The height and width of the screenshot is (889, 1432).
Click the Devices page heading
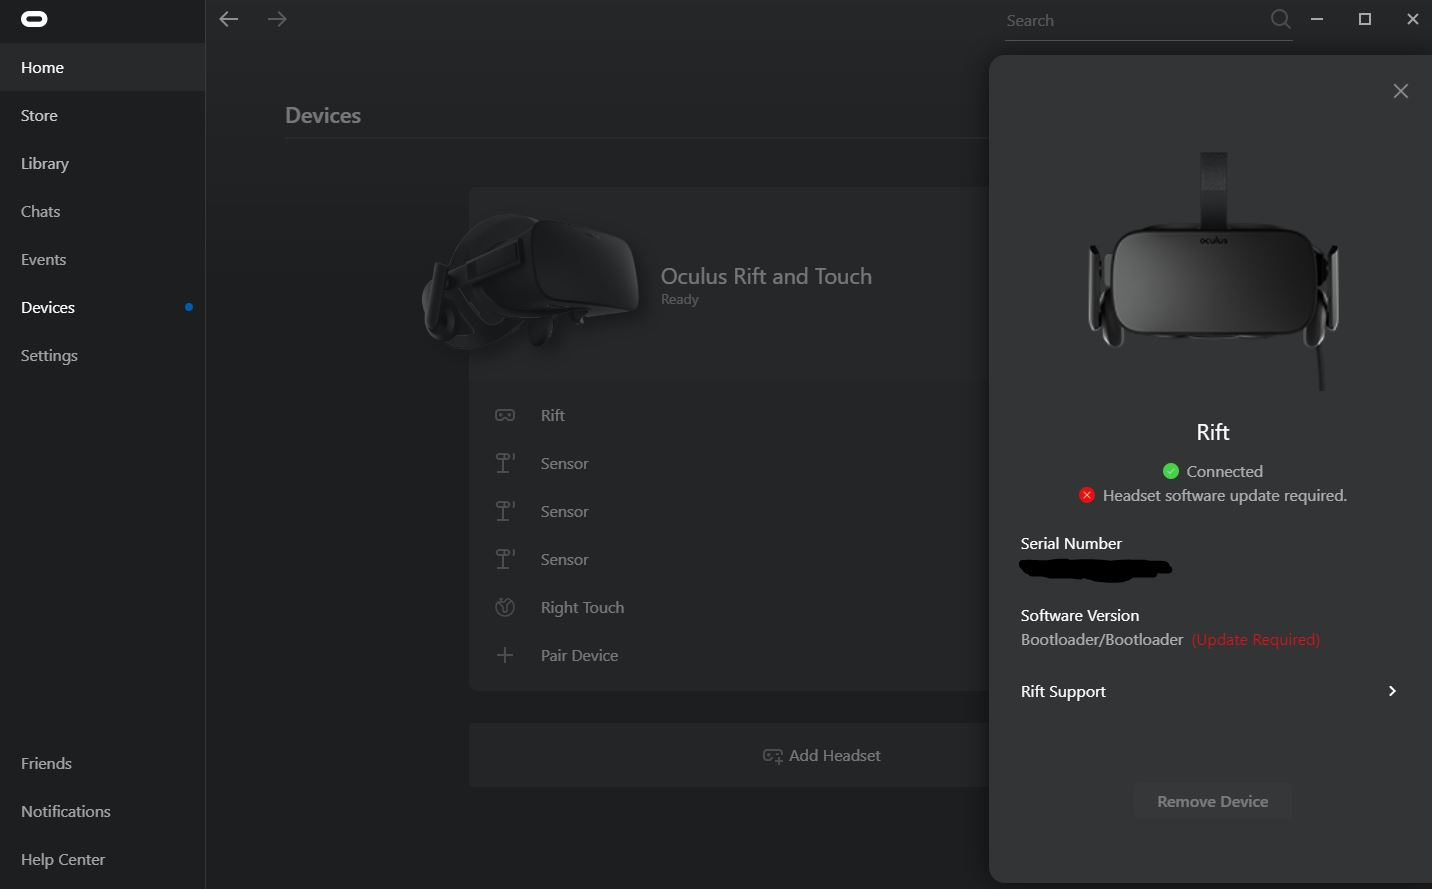tap(323, 115)
